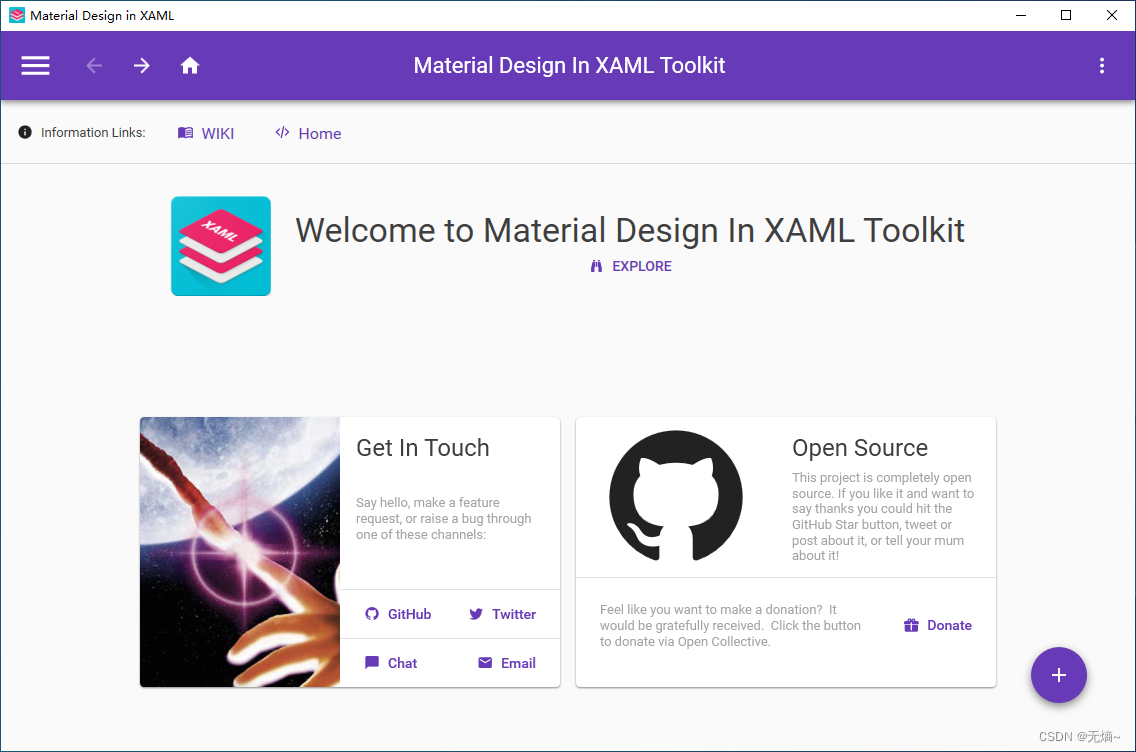Open the Chat channel
The width and height of the screenshot is (1136, 752).
391,662
